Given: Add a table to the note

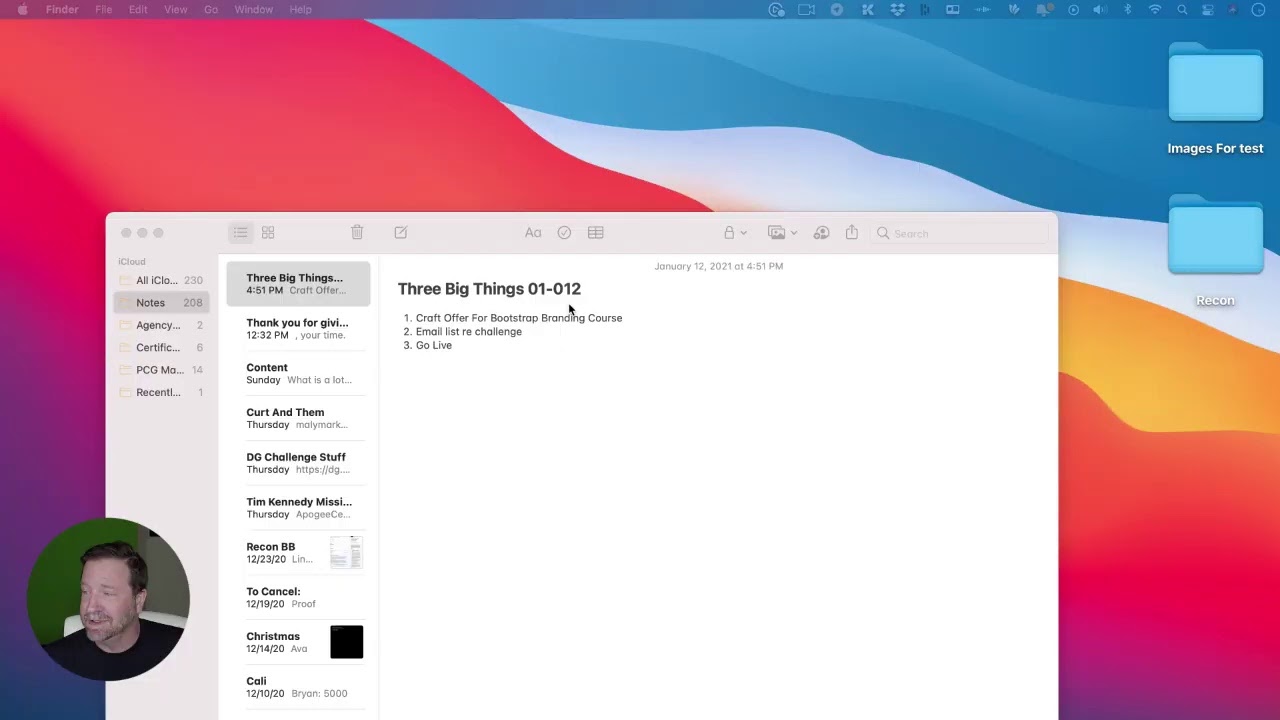Looking at the screenshot, I should coord(596,233).
